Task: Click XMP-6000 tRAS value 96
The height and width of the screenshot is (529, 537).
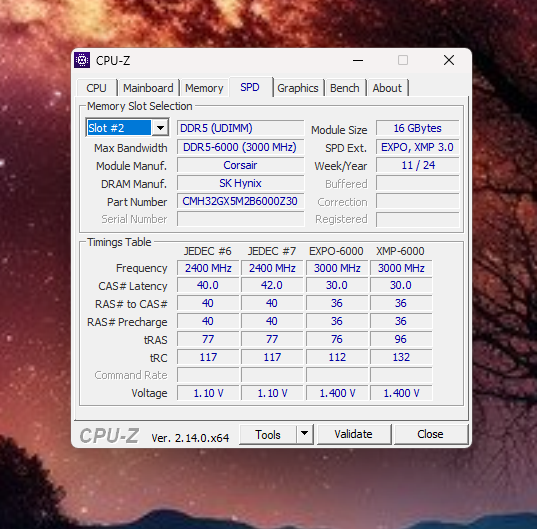Action: (401, 339)
